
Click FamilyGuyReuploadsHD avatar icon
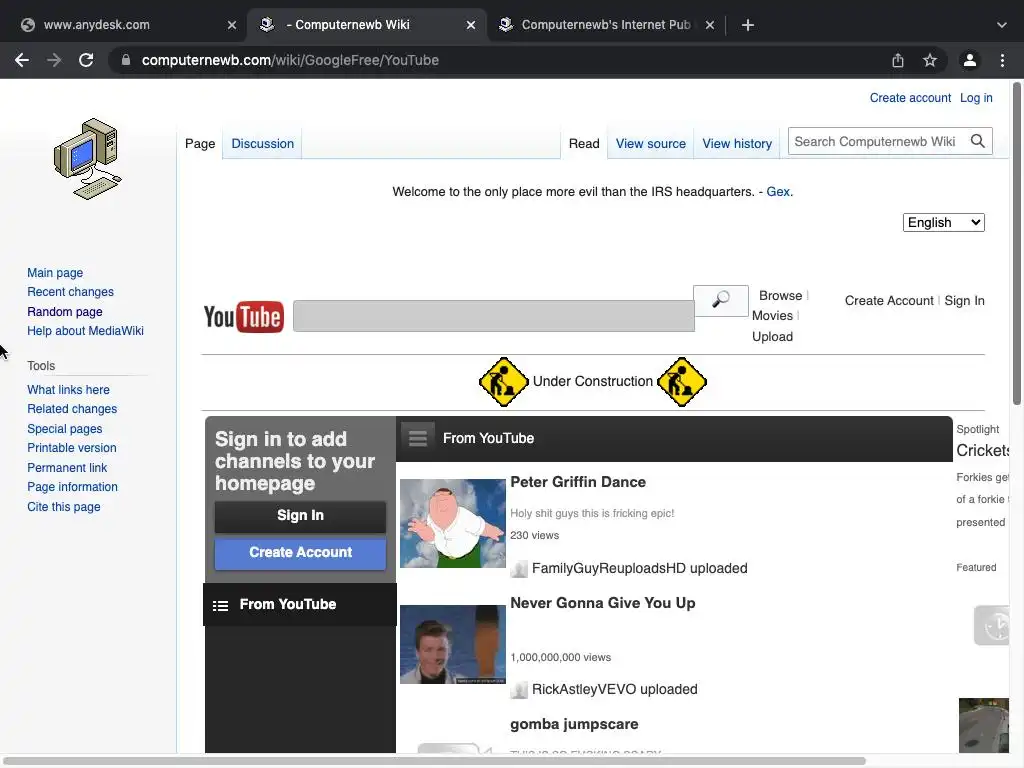pyautogui.click(x=519, y=569)
